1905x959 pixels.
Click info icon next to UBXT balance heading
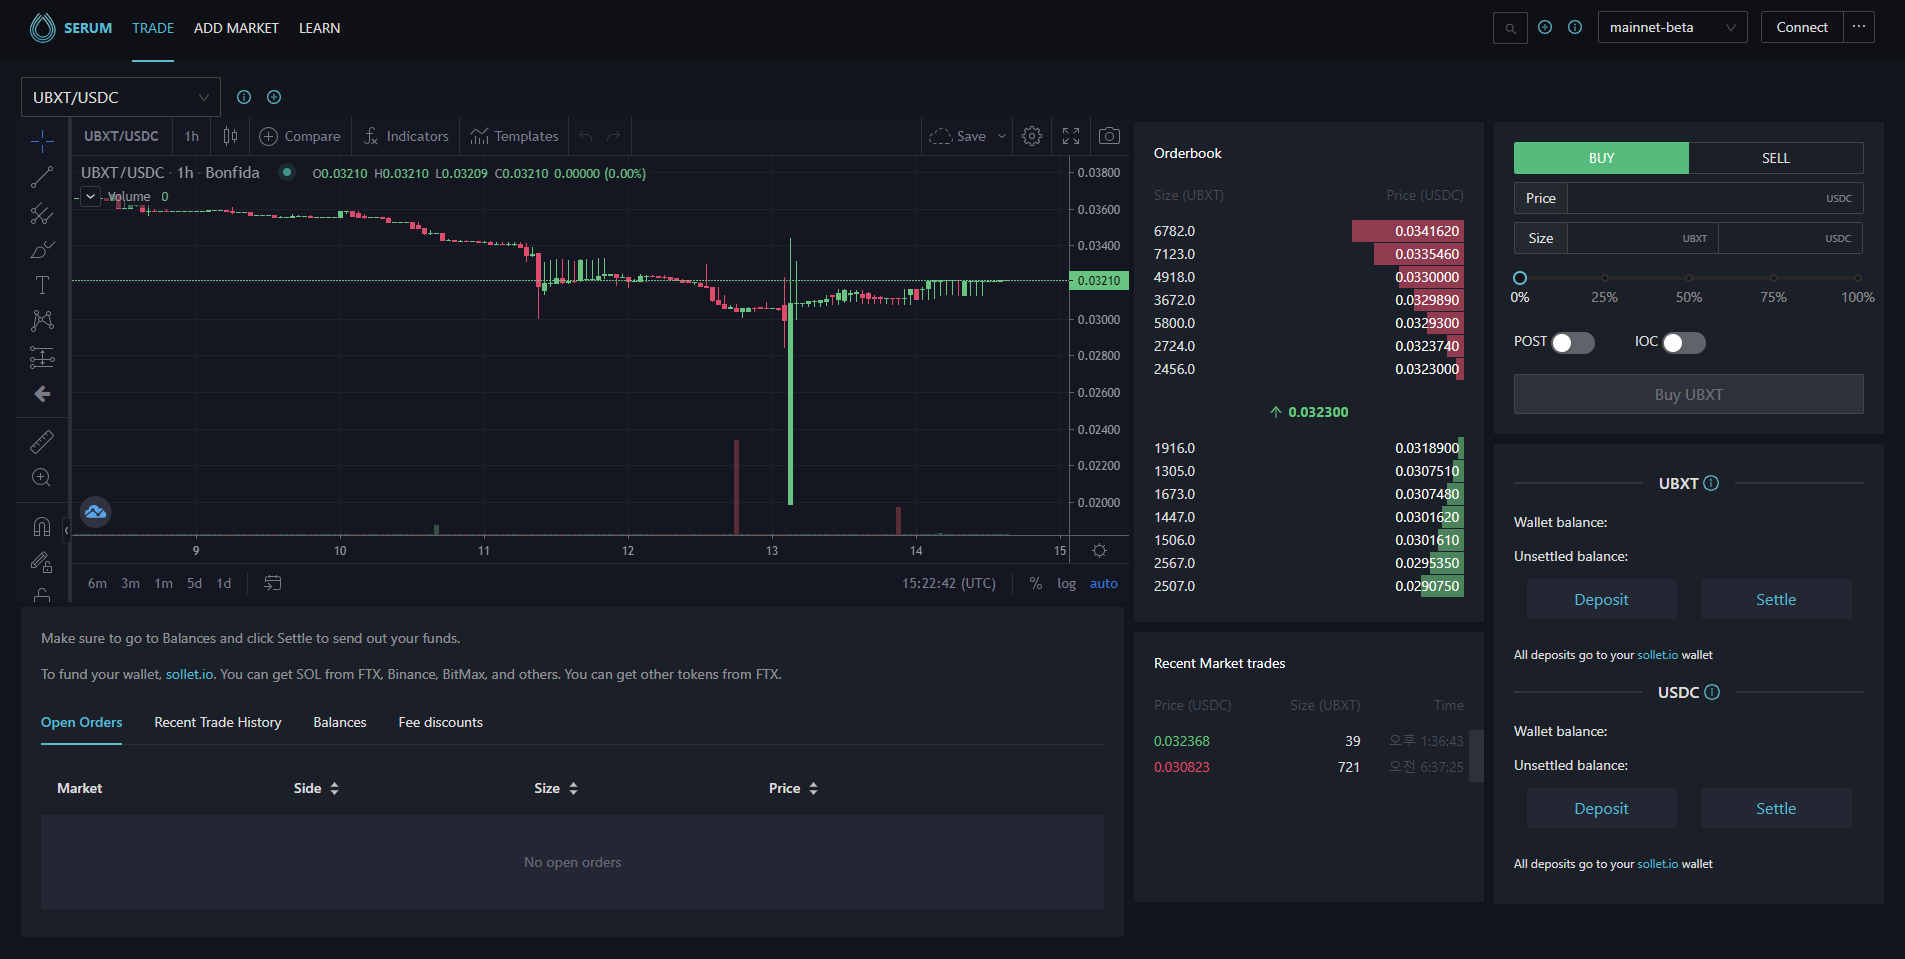click(1711, 483)
